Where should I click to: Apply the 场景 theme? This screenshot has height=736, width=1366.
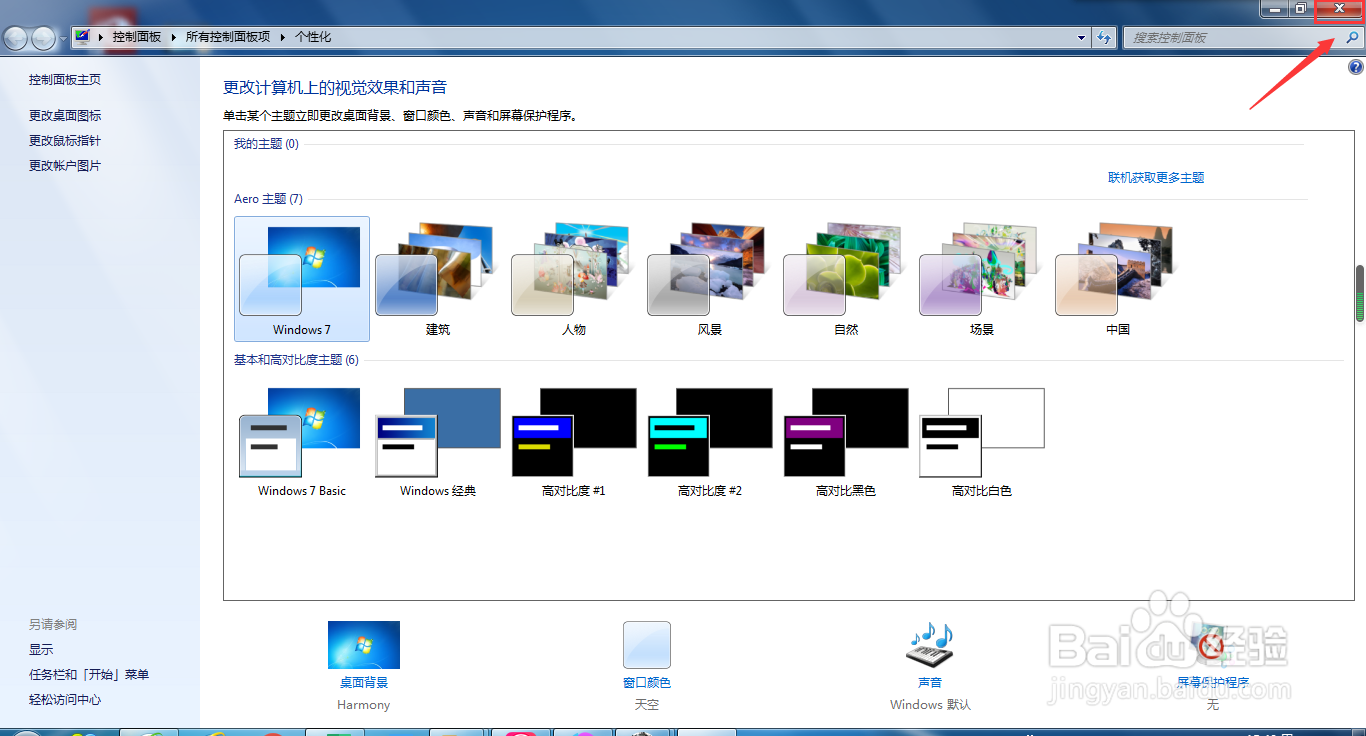[x=982, y=279]
